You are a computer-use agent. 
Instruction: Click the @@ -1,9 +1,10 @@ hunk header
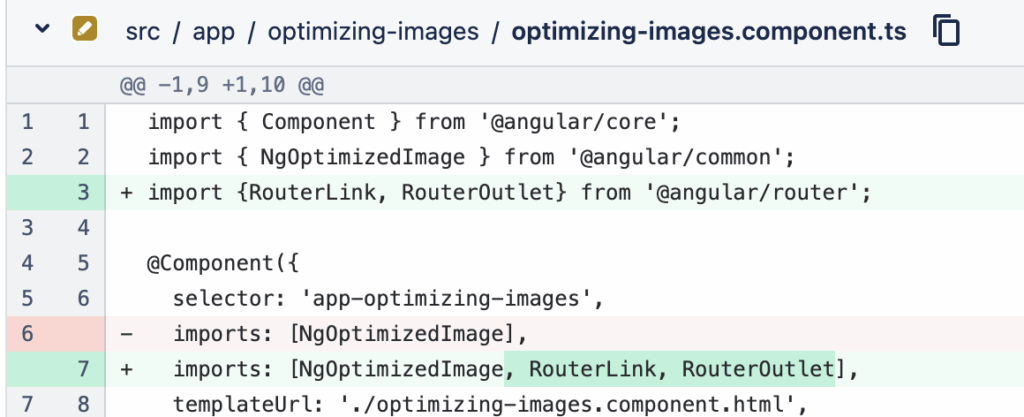(222, 85)
